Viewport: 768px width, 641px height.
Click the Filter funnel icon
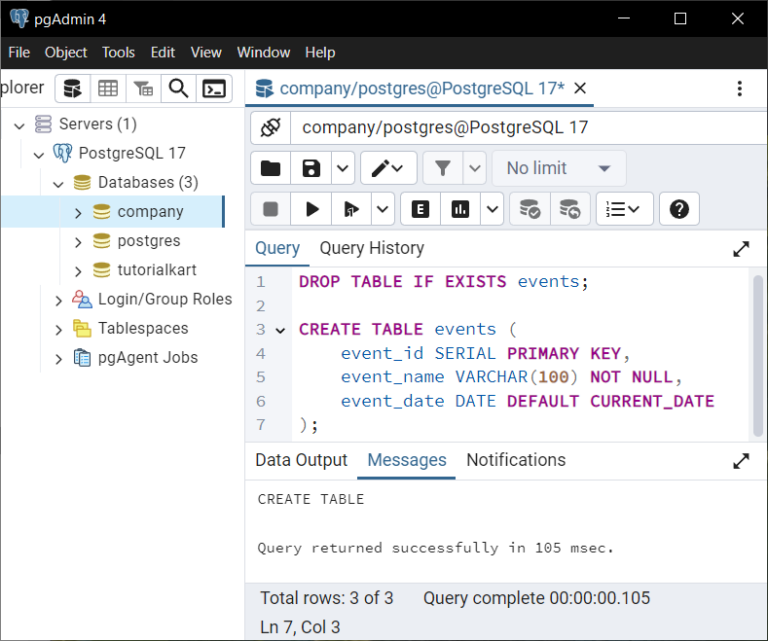[443, 168]
